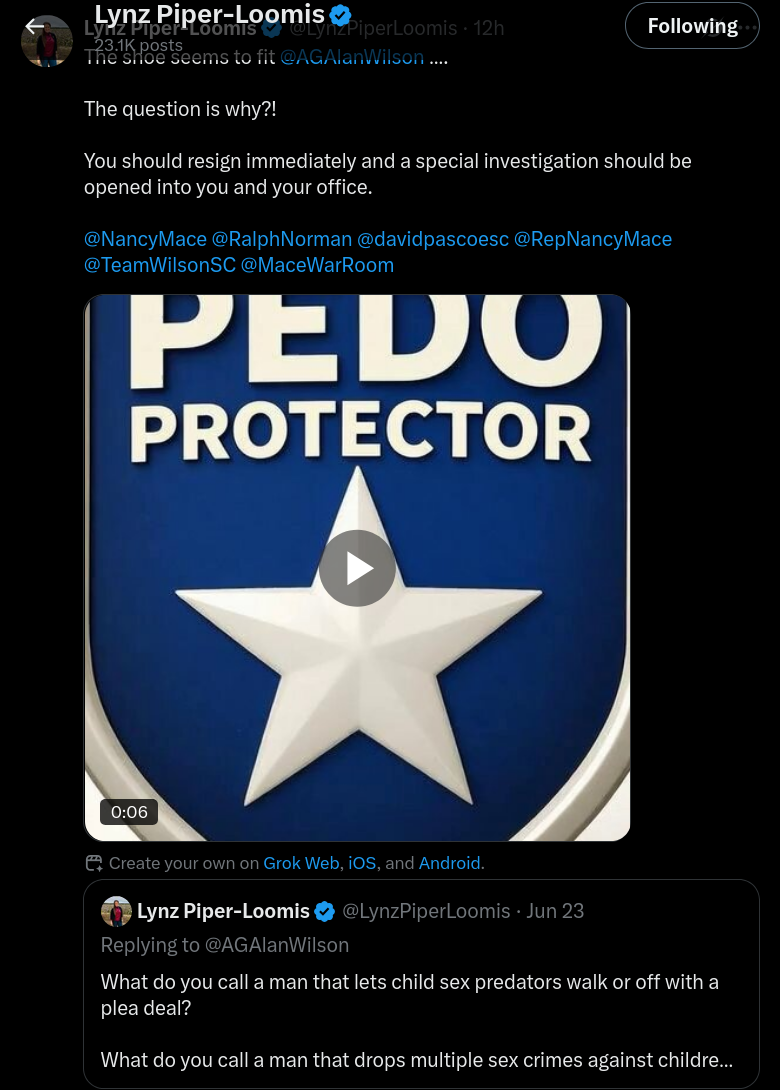Click the 0:06 video duration badge
This screenshot has width=780, height=1090.
click(x=129, y=812)
